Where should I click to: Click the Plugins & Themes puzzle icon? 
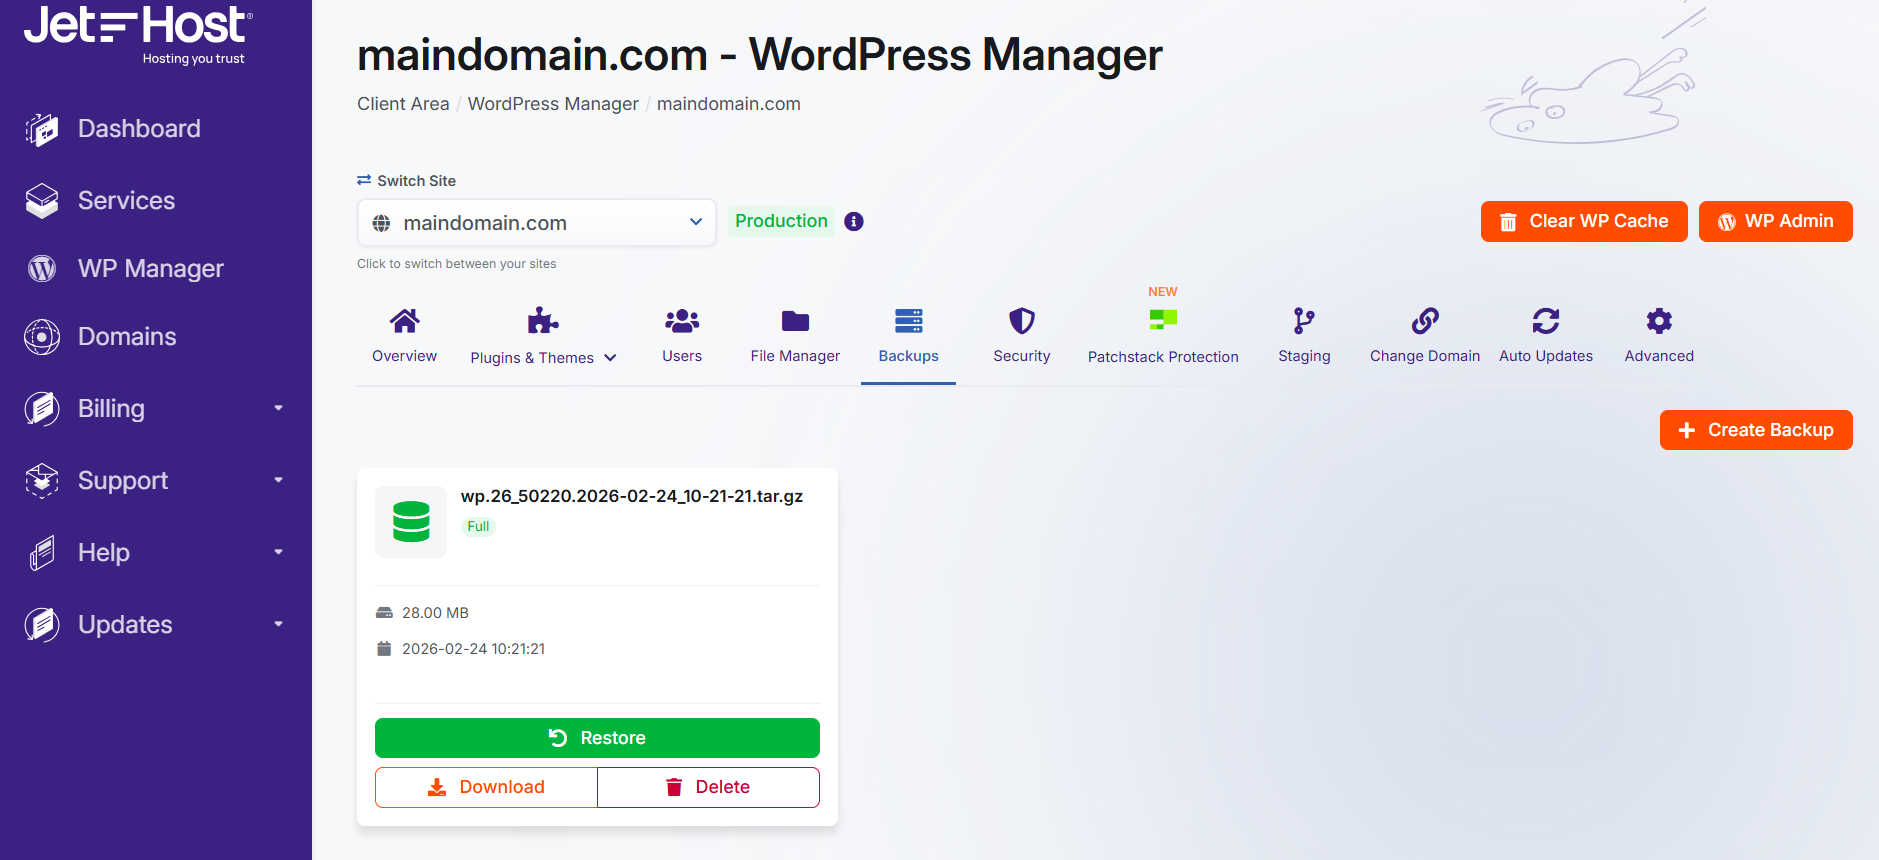point(543,321)
